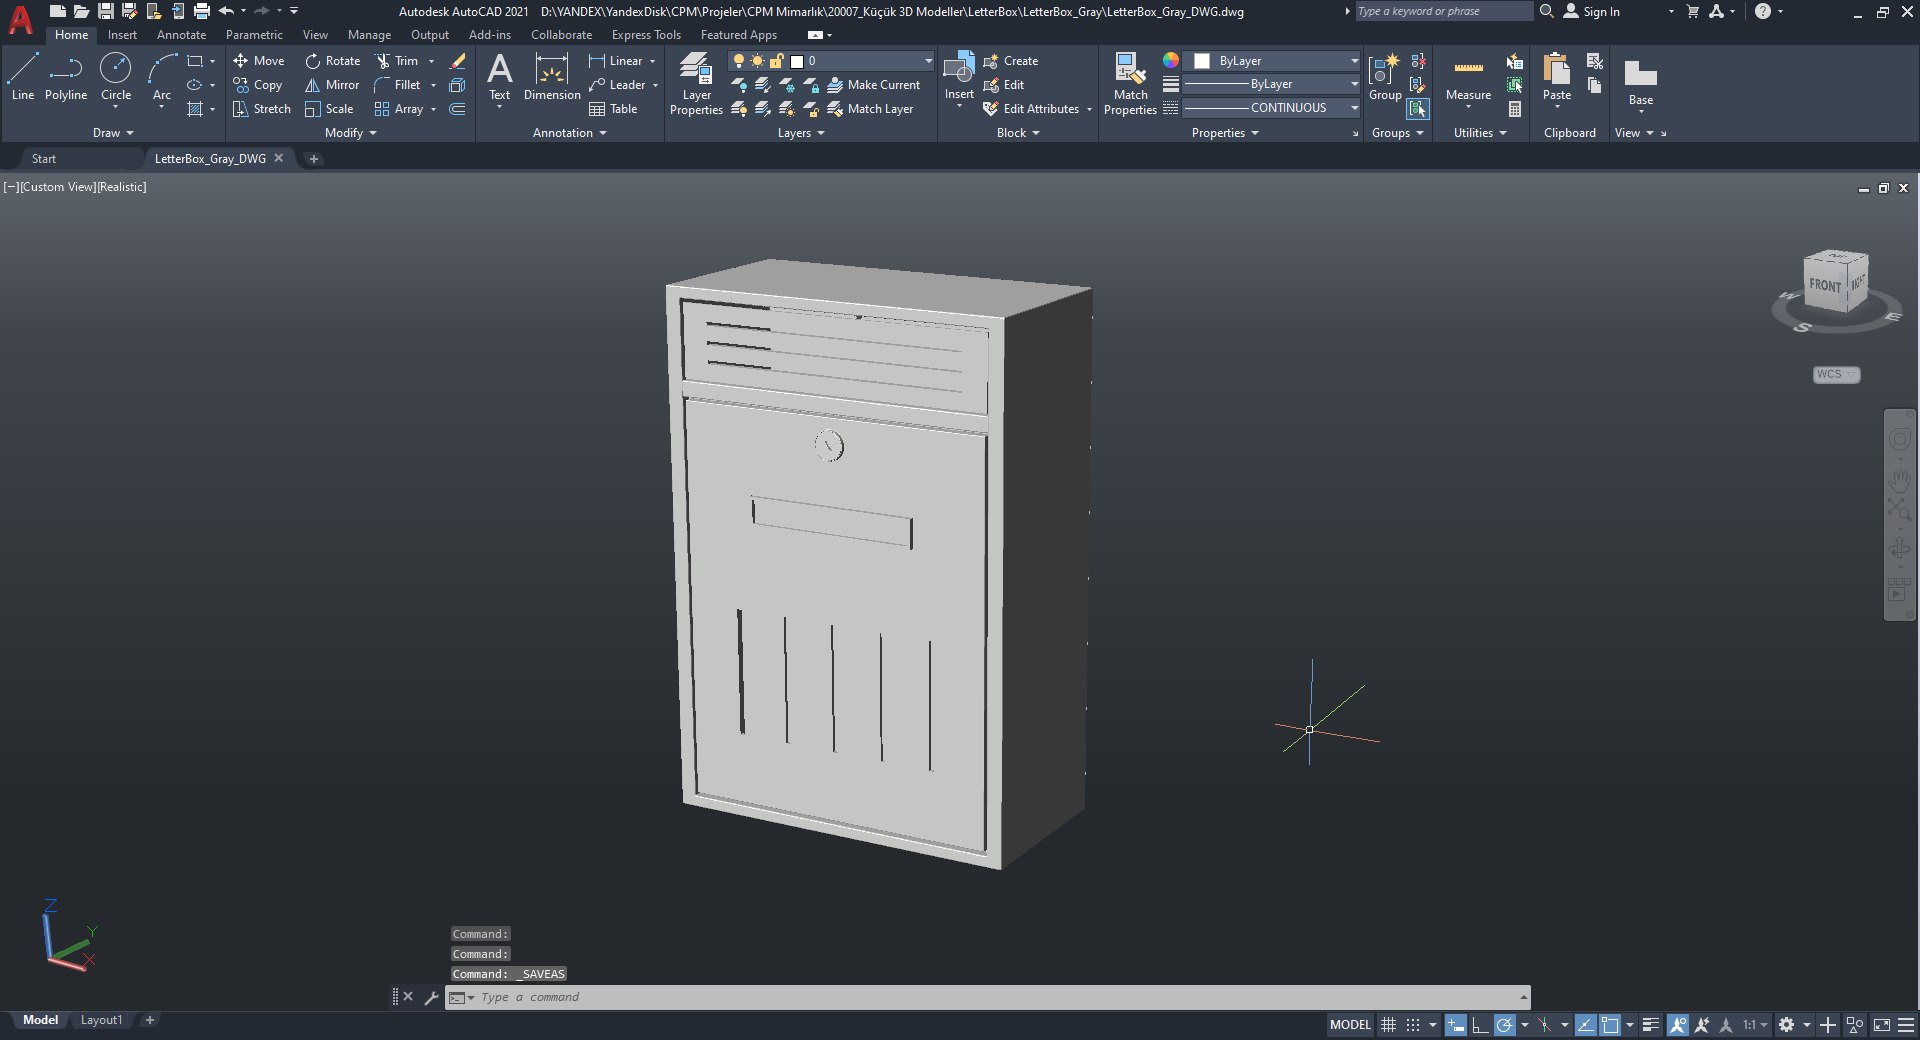Expand the Modify panel
Image resolution: width=1920 pixels, height=1040 pixels.
click(351, 133)
